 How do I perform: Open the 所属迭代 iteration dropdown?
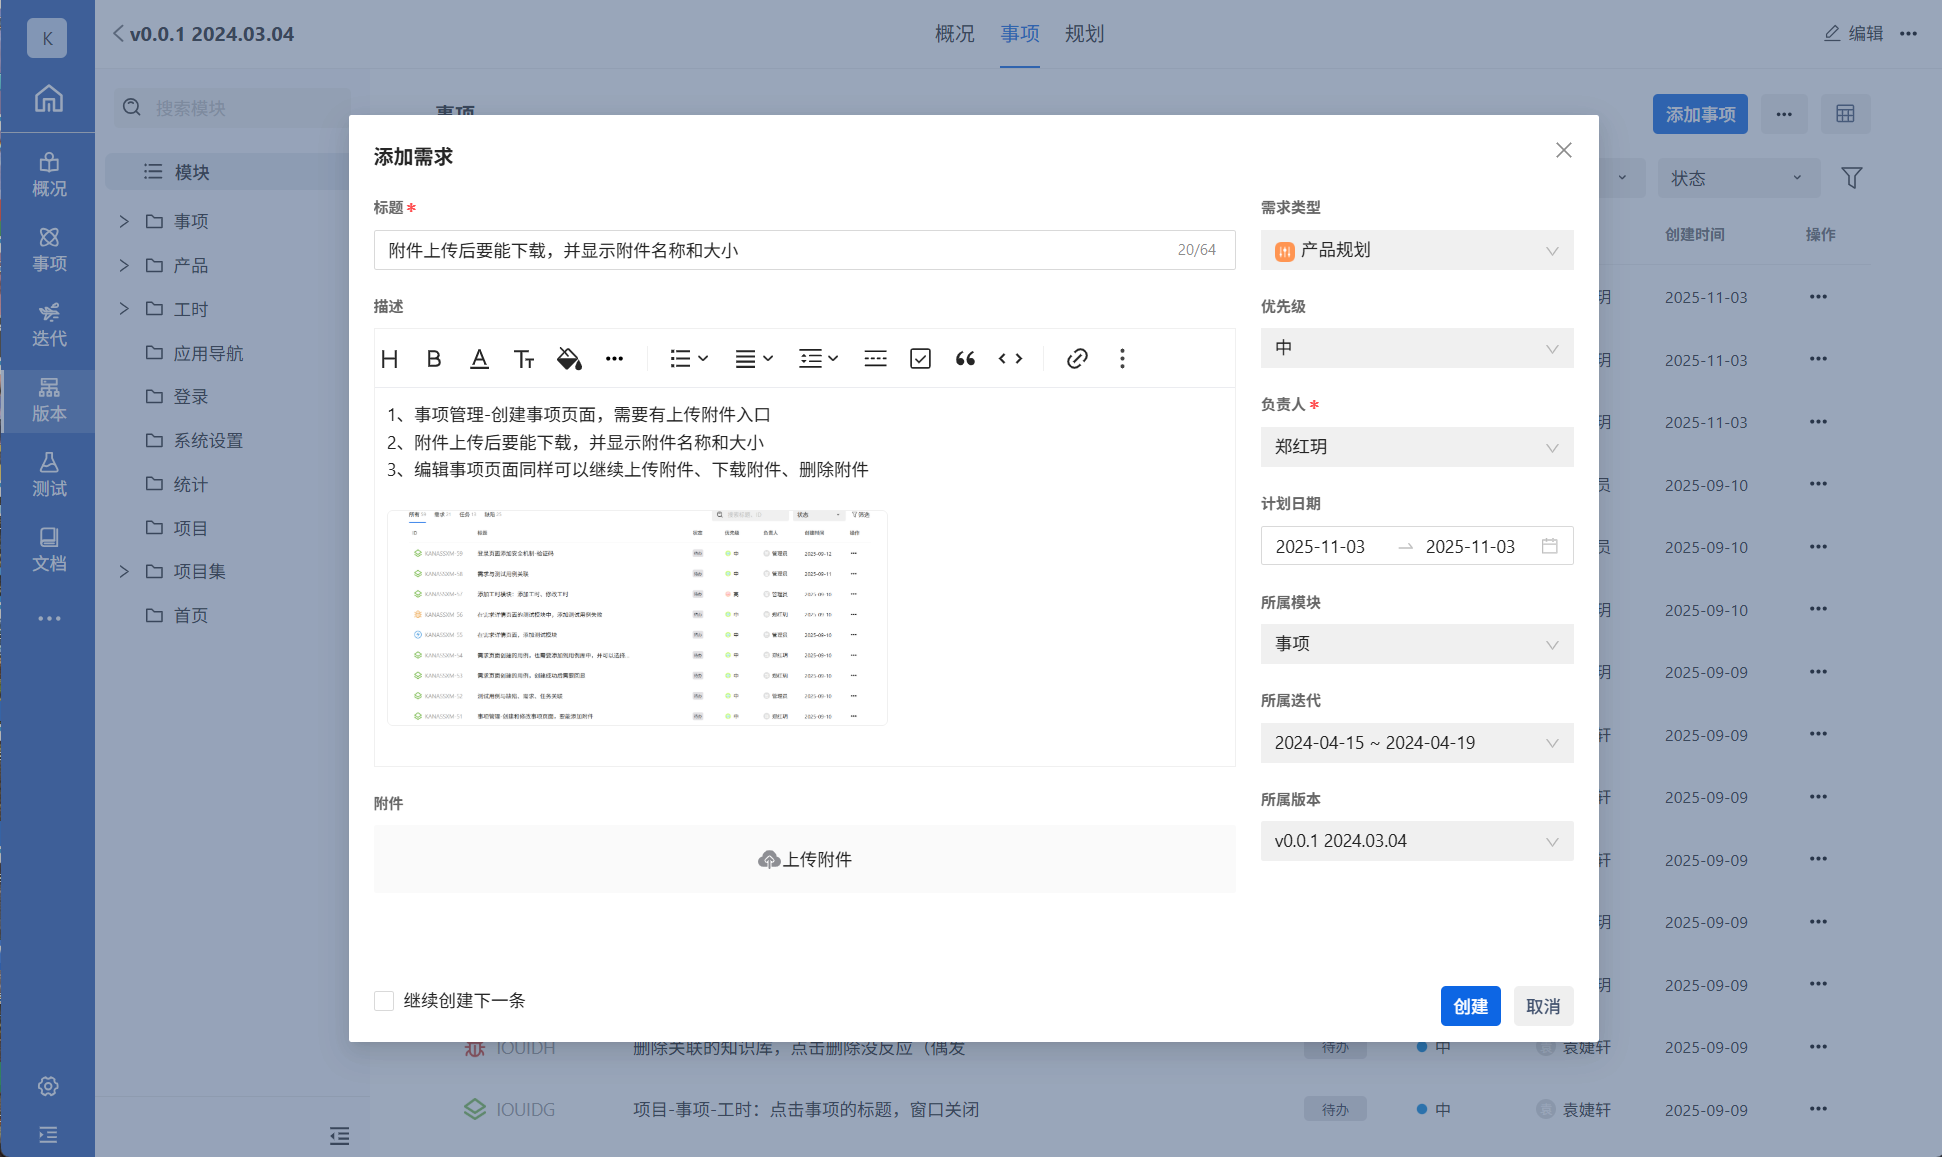pos(1416,743)
